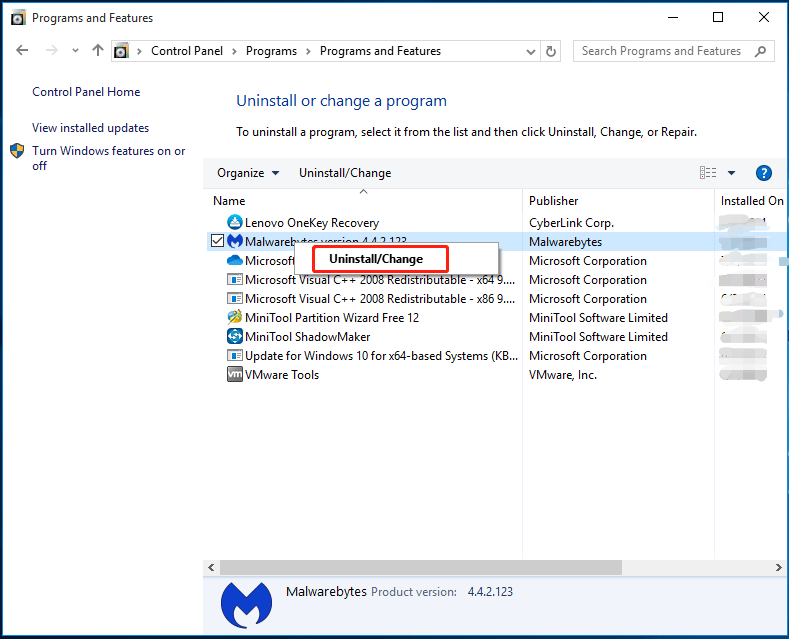This screenshot has width=789, height=639.
Task: Expand the breadcrumb arrow after Programs
Action: [308, 51]
